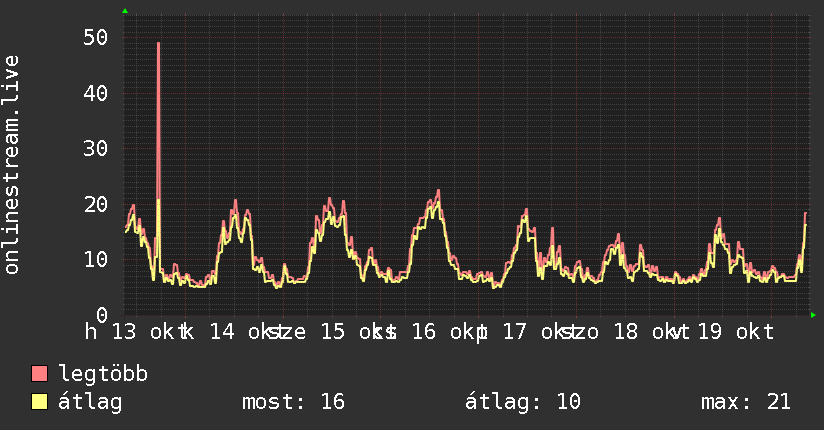Click the max: 21 statistic

tap(746, 402)
